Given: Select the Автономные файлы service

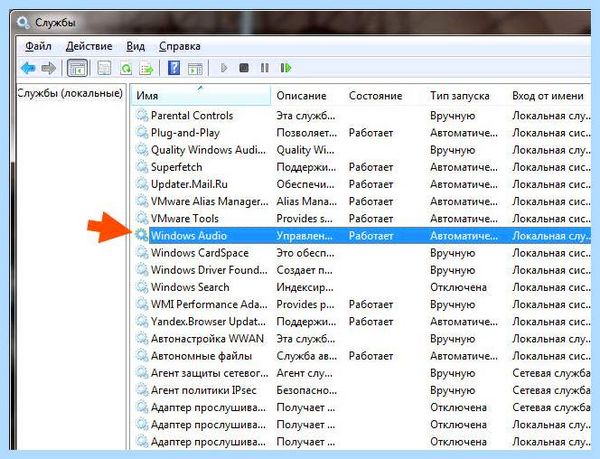Looking at the screenshot, I should pos(201,356).
